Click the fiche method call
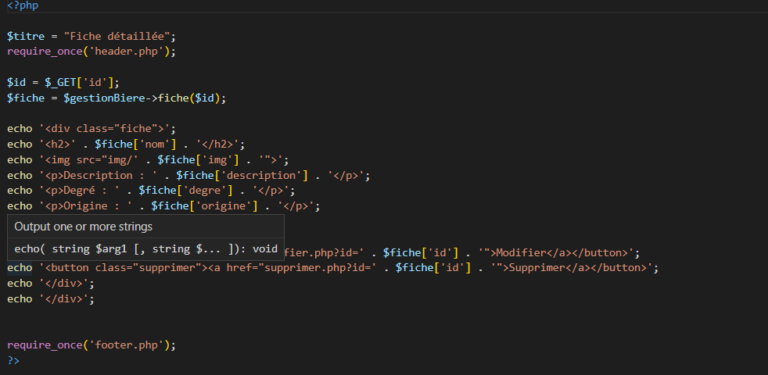The height and width of the screenshot is (375, 768). point(173,98)
